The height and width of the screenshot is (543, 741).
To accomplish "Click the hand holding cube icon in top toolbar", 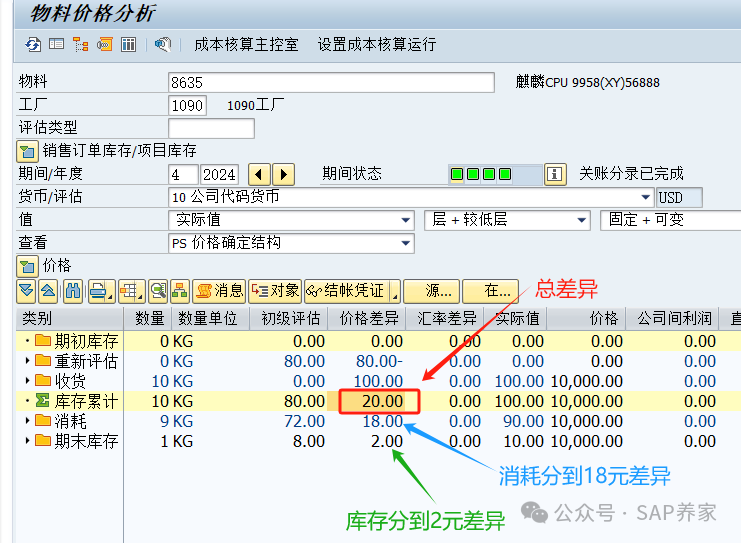I will pyautogui.click(x=163, y=45).
